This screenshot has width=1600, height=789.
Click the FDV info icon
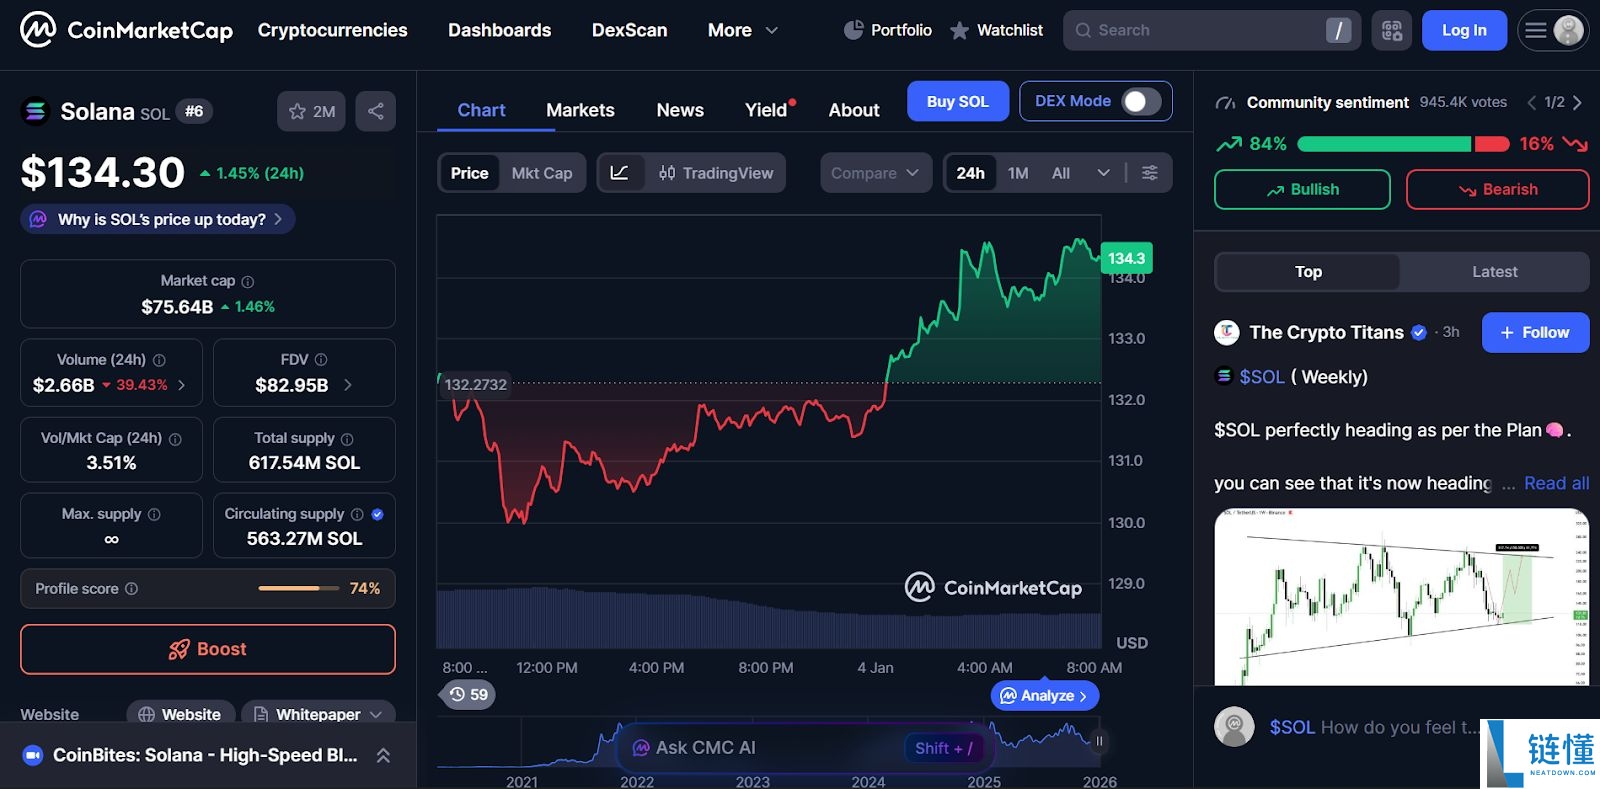click(321, 360)
